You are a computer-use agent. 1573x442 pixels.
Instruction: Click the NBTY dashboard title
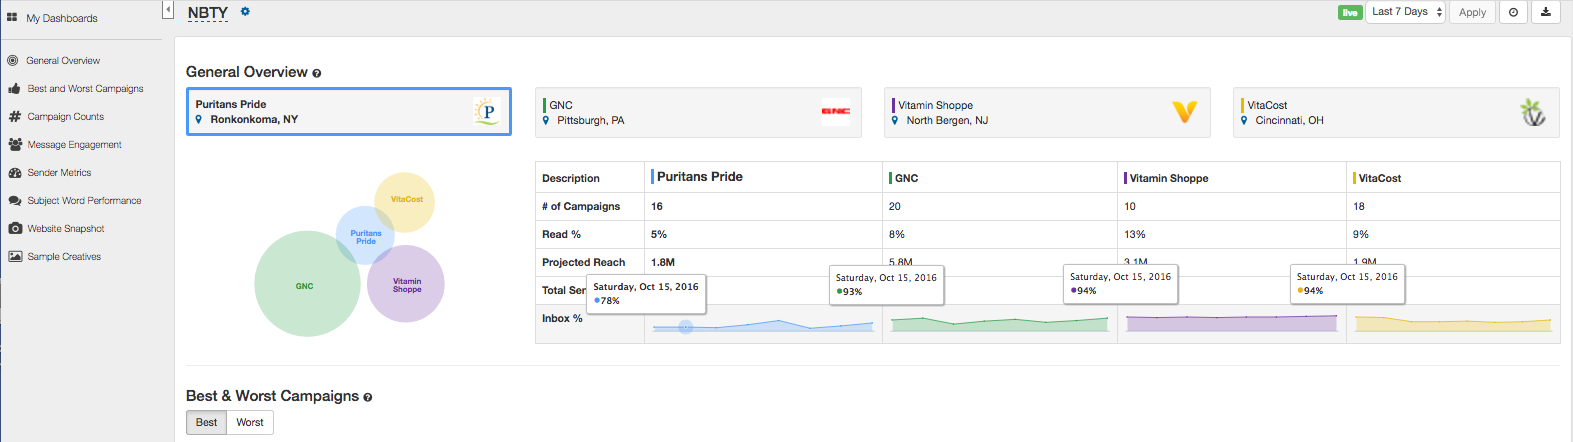pyautogui.click(x=208, y=13)
